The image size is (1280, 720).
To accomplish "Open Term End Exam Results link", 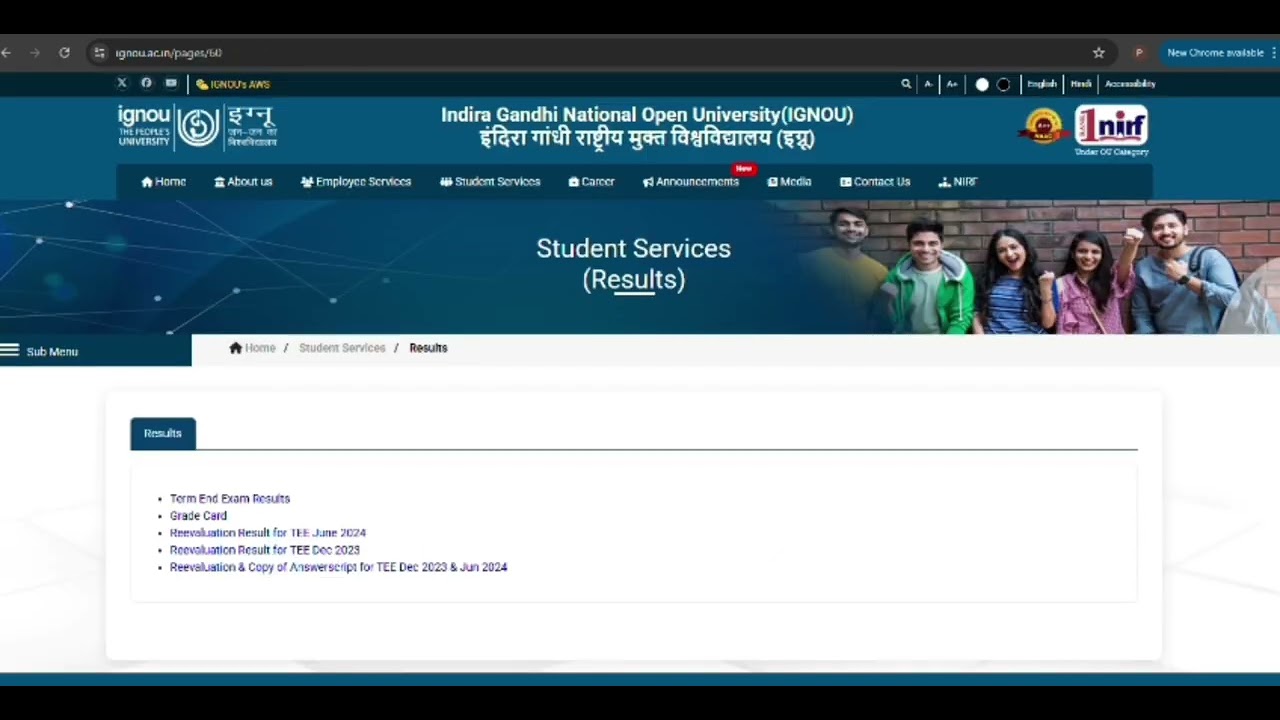I will click(230, 499).
